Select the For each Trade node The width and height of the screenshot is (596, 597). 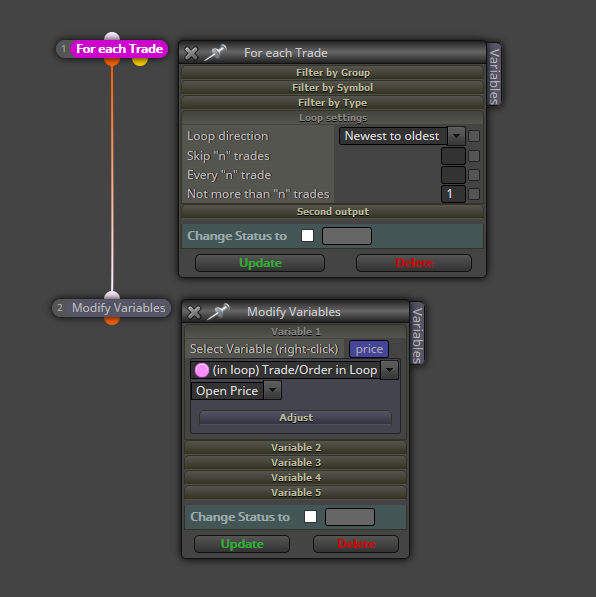pyautogui.click(x=119, y=49)
